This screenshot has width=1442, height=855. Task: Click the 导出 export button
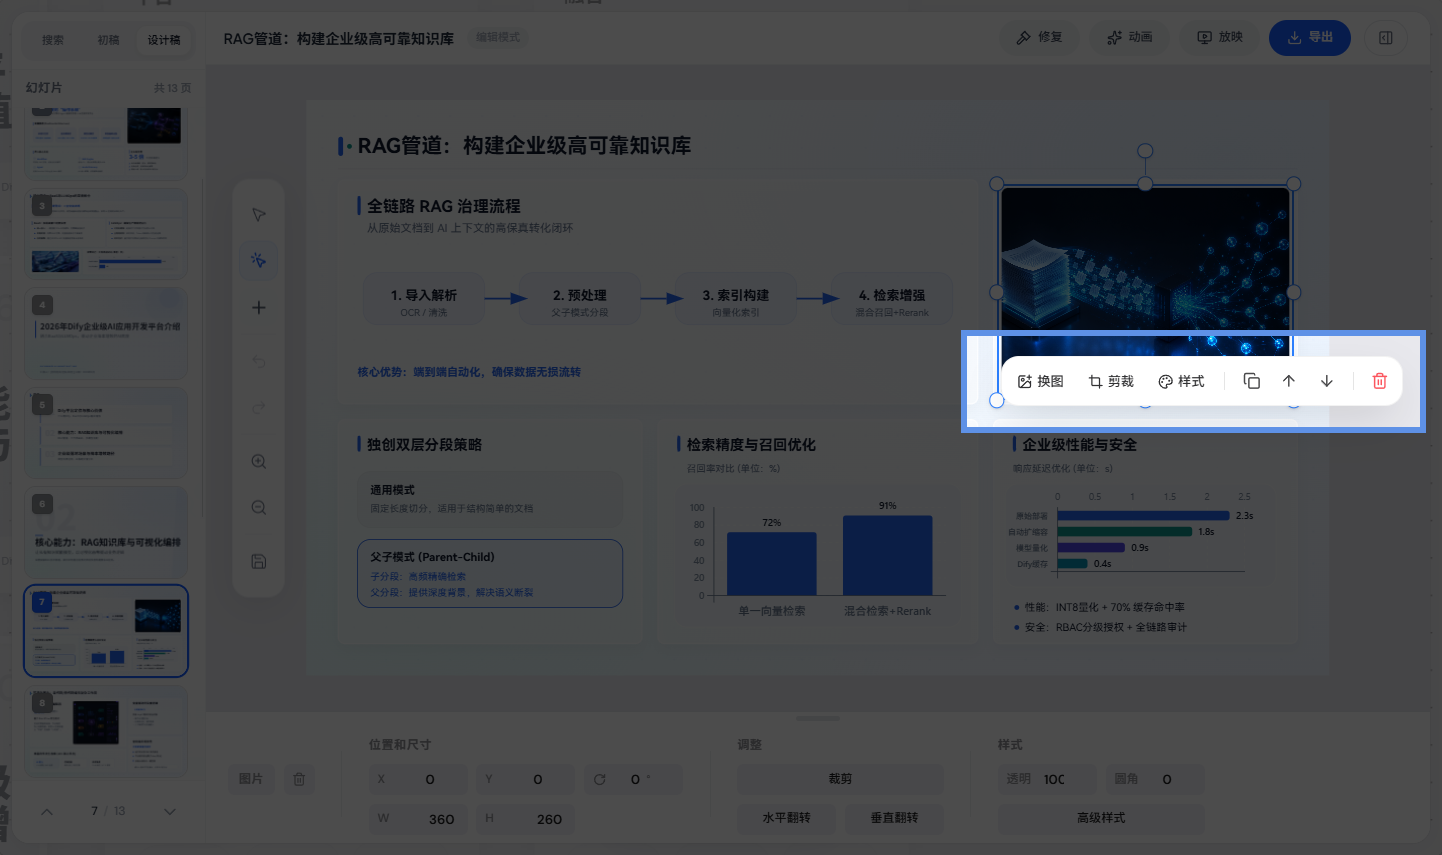1309,38
